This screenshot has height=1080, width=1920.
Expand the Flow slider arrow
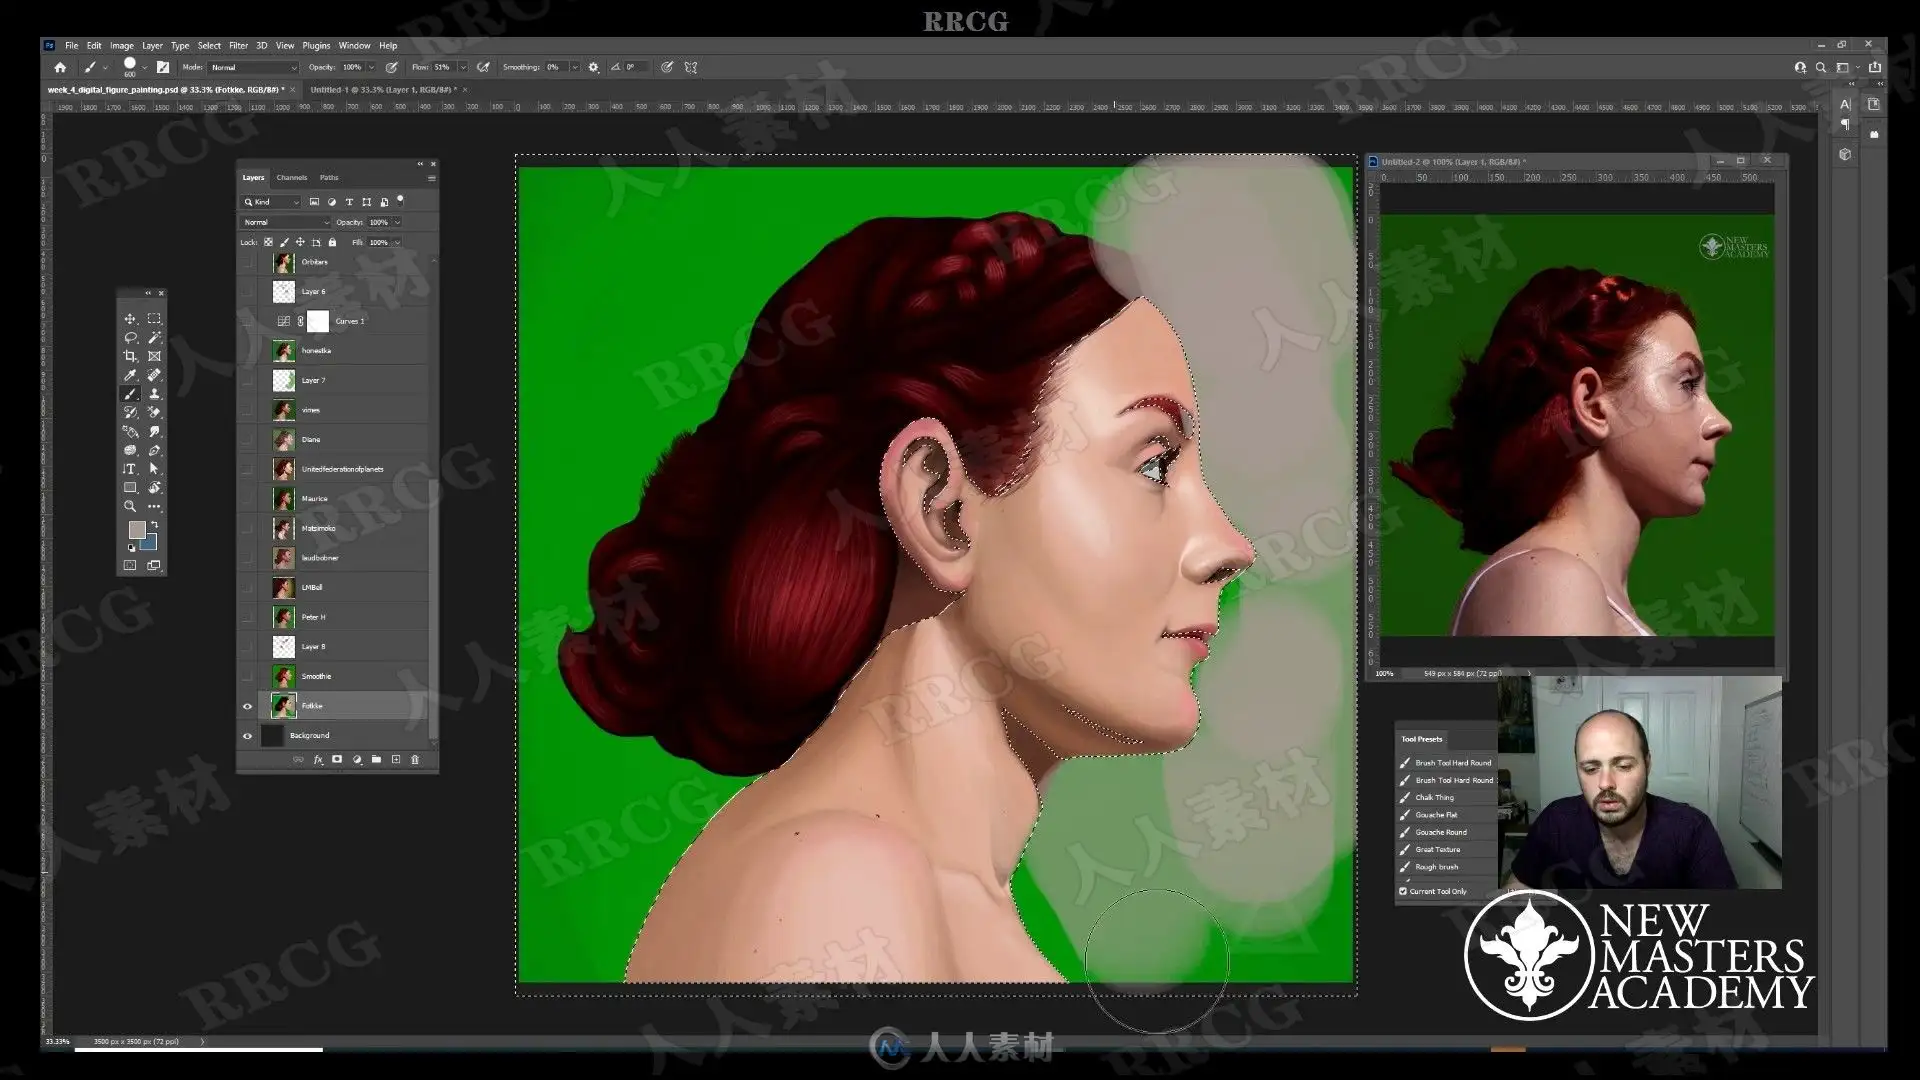click(462, 67)
